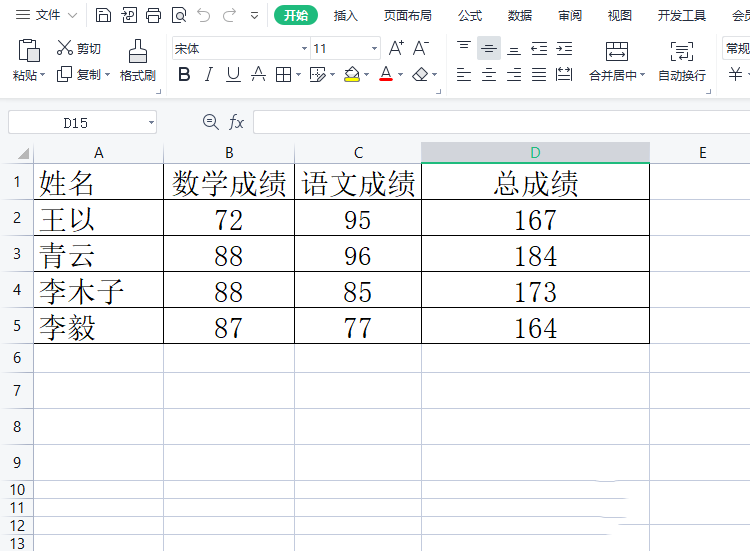Click the Cut scissors icon

click(x=65, y=48)
